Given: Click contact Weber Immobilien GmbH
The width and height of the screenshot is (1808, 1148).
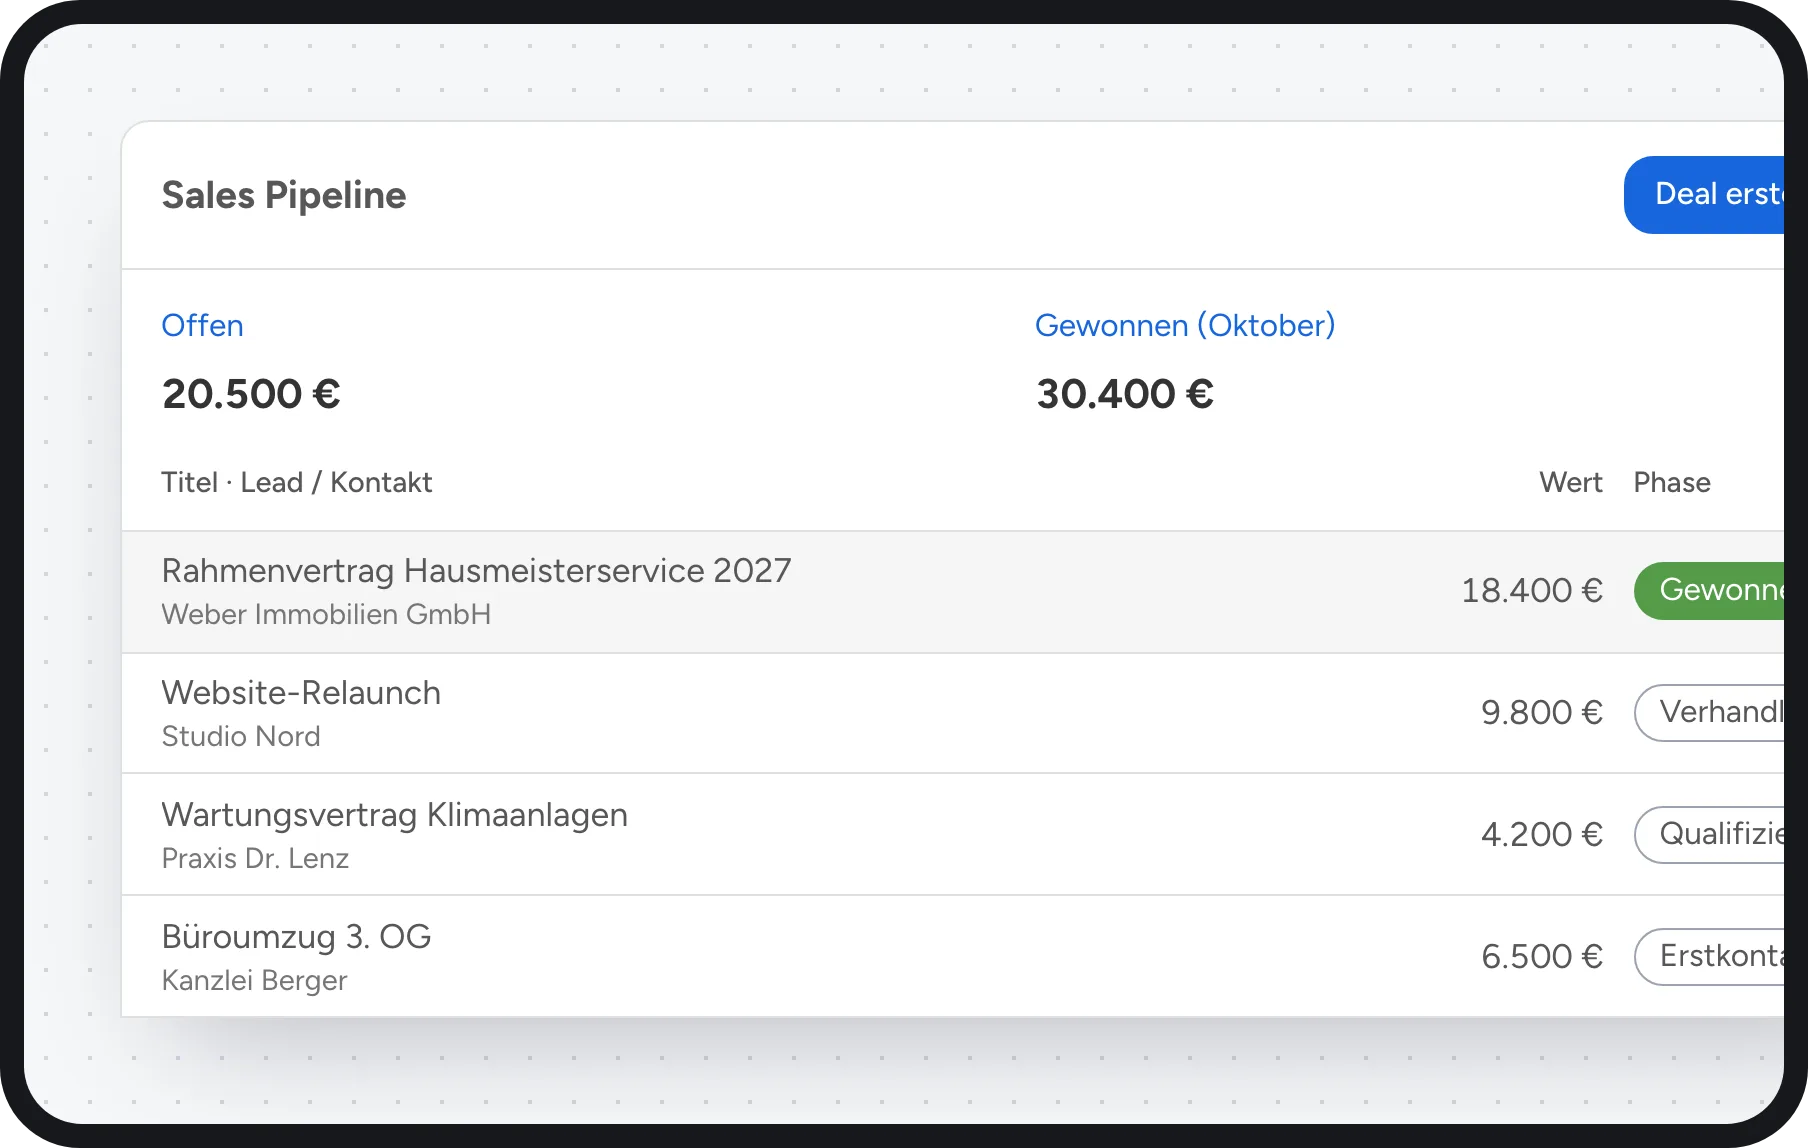Looking at the screenshot, I should click(326, 614).
